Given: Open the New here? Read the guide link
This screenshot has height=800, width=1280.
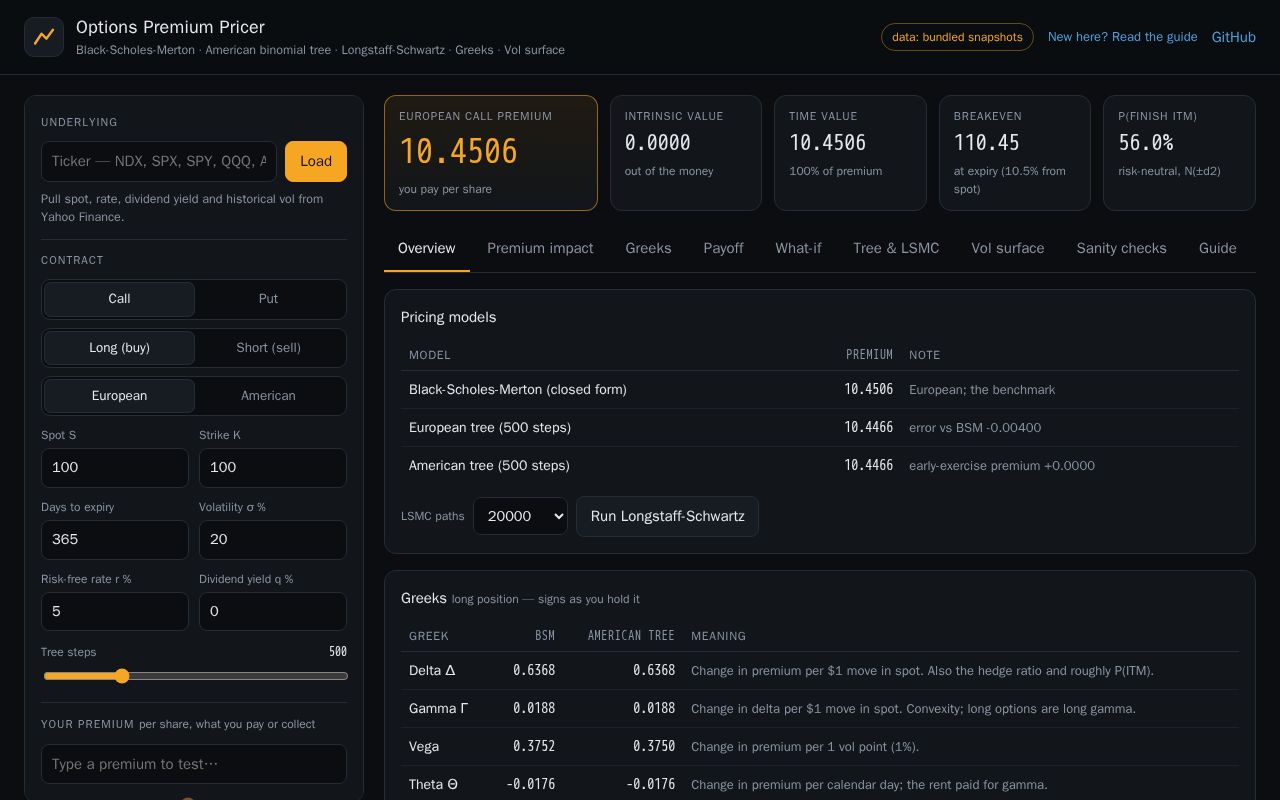Looking at the screenshot, I should [1122, 37].
